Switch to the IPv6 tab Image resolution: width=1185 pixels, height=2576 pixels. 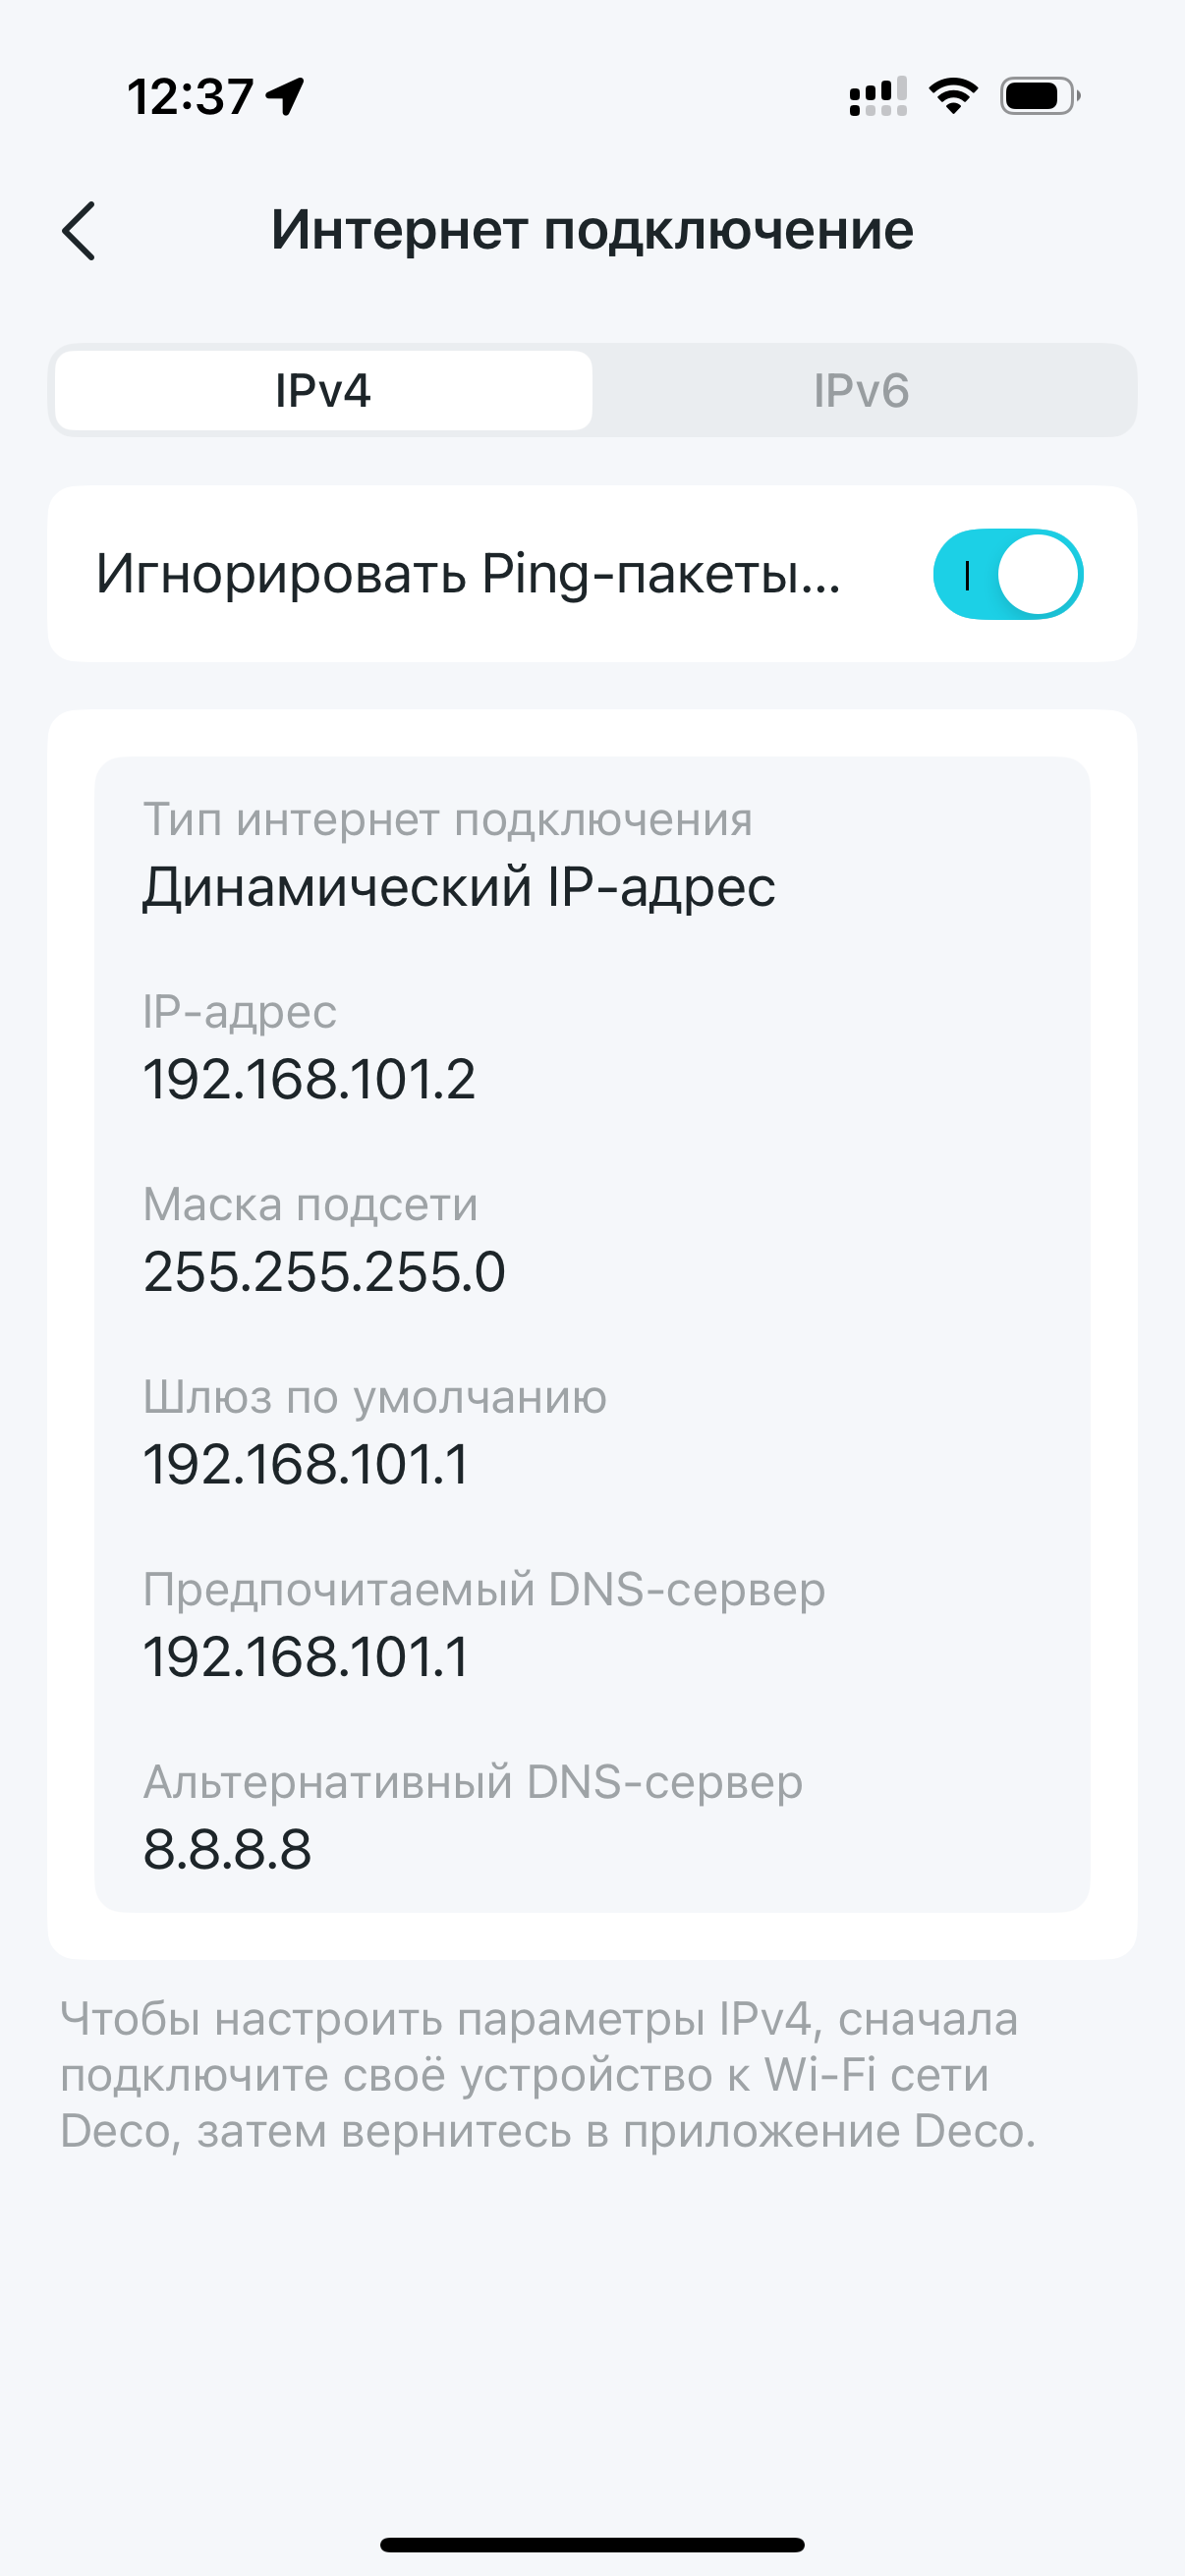point(861,390)
